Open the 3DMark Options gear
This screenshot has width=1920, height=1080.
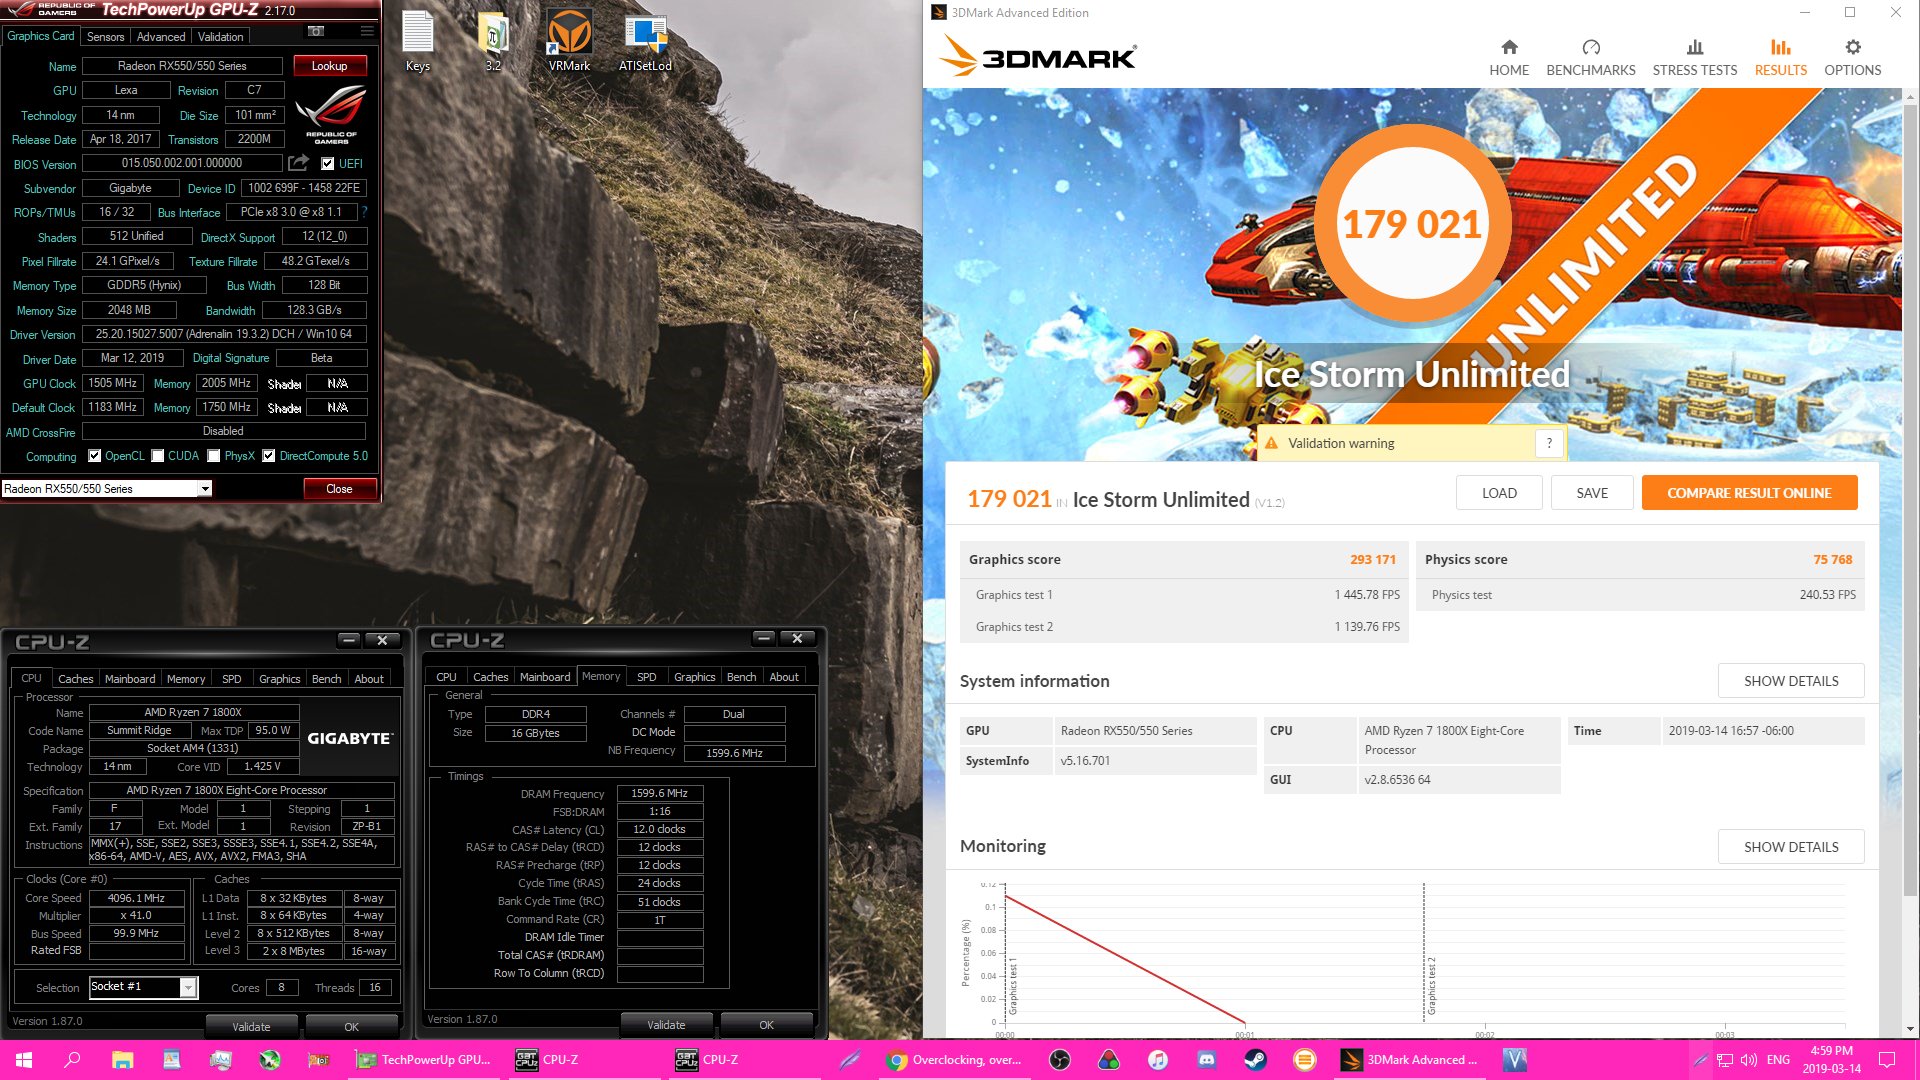coord(1853,57)
